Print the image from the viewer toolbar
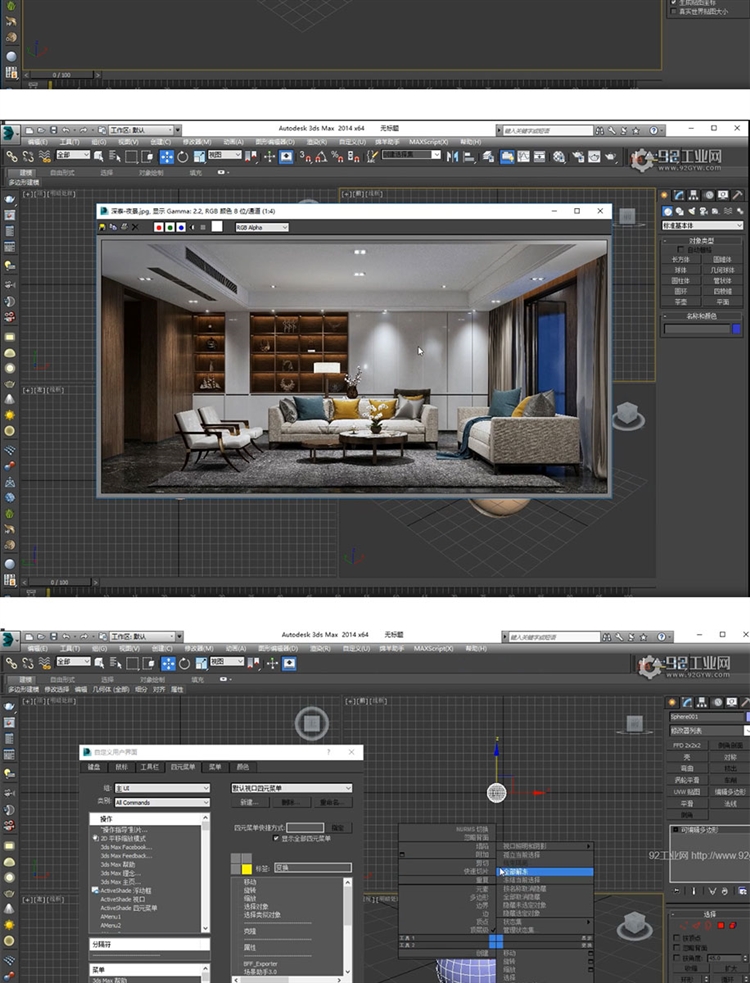750x983 pixels. click(124, 227)
